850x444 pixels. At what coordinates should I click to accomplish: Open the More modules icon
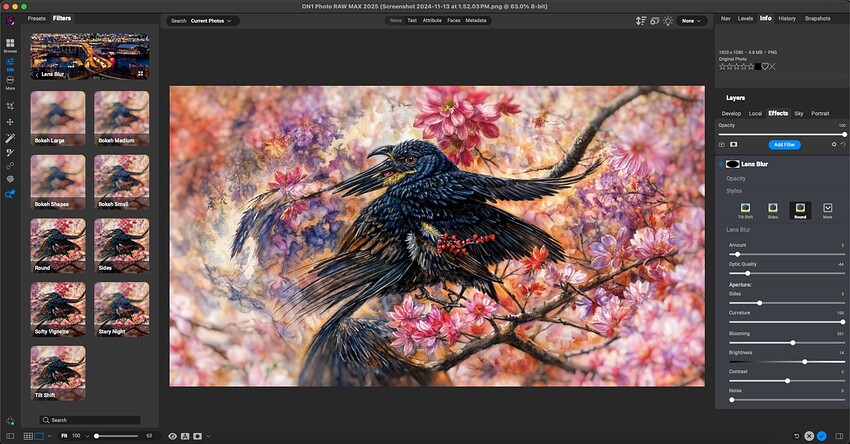10,82
